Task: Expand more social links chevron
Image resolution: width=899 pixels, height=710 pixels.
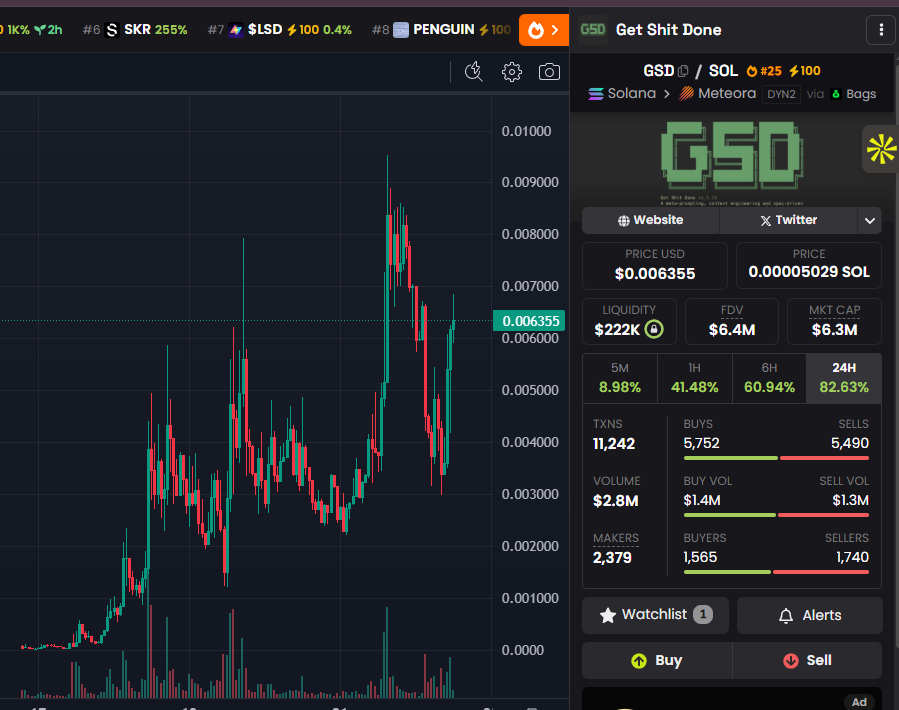Action: (870, 220)
